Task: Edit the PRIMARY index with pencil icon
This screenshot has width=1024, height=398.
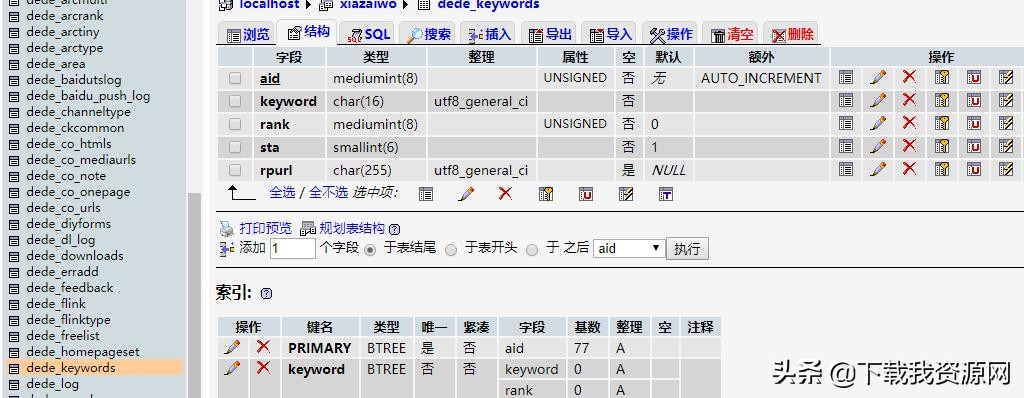Action: (232, 347)
